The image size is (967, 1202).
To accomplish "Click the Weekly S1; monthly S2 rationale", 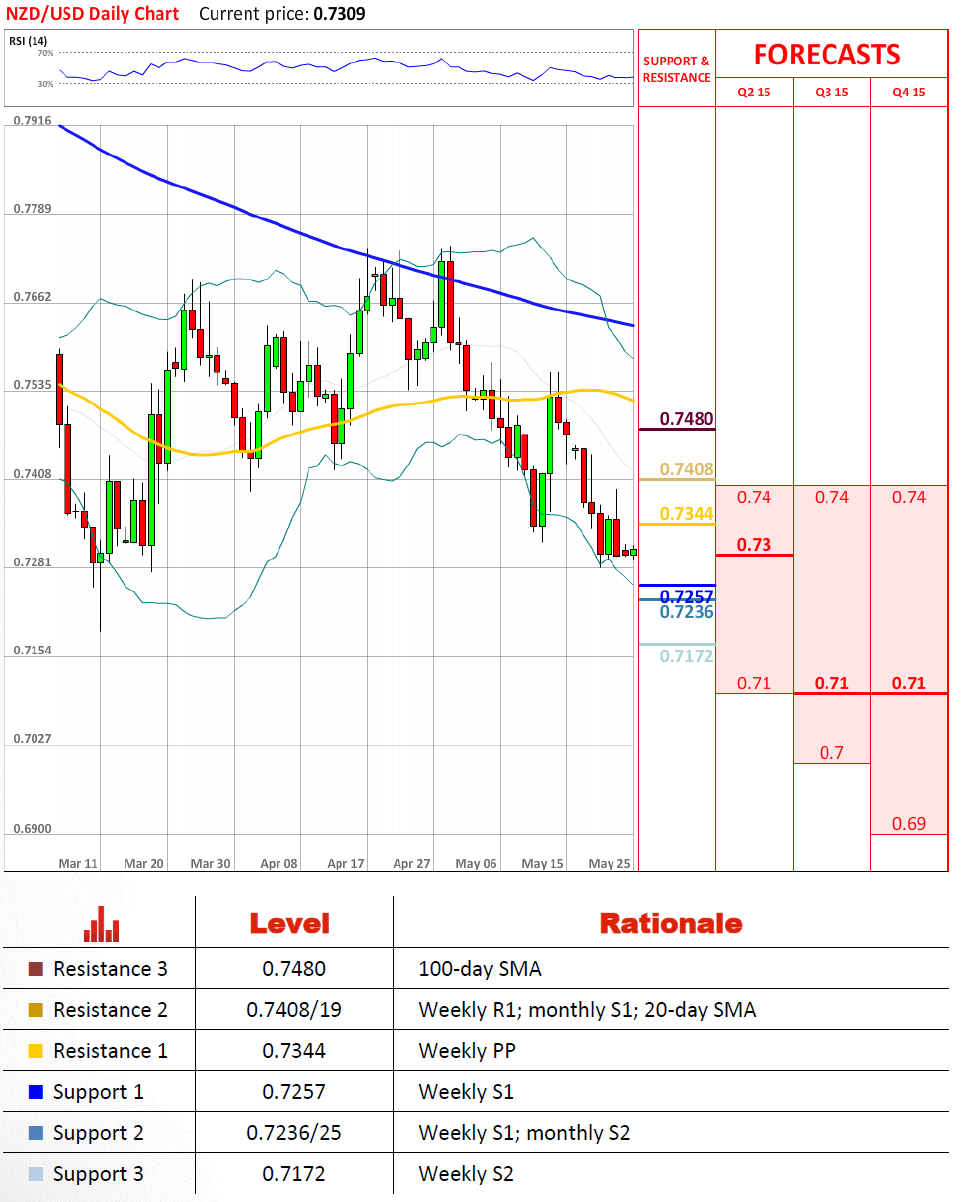I will click(x=524, y=1133).
